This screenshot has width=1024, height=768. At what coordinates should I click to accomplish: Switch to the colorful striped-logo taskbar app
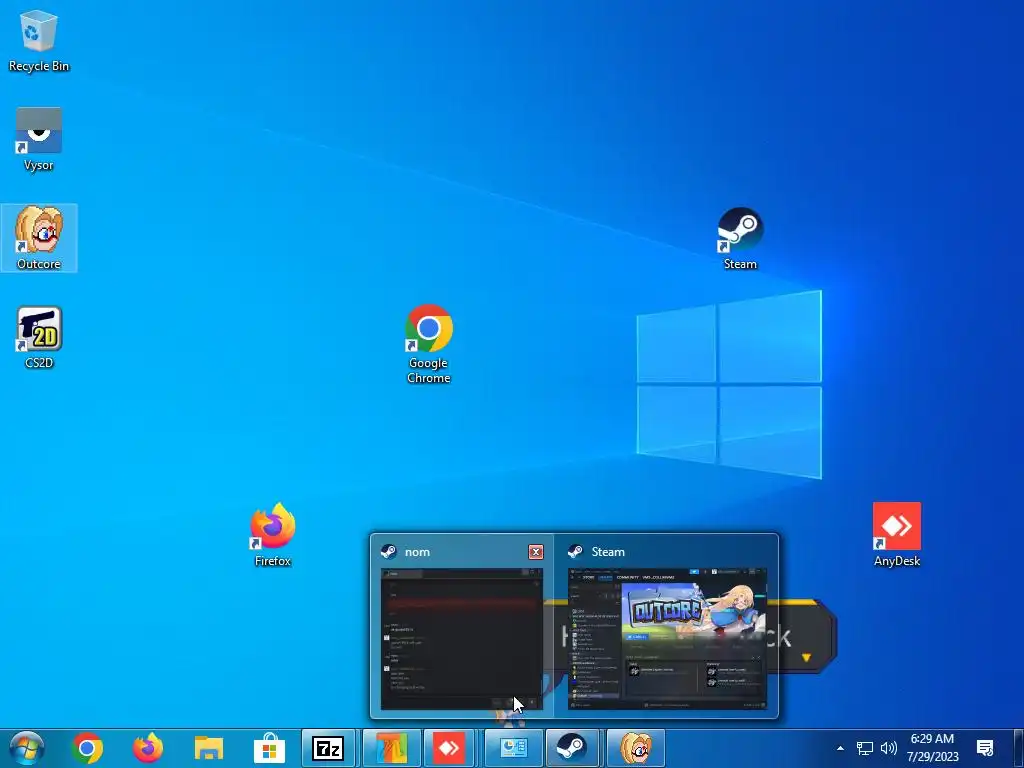[391, 748]
